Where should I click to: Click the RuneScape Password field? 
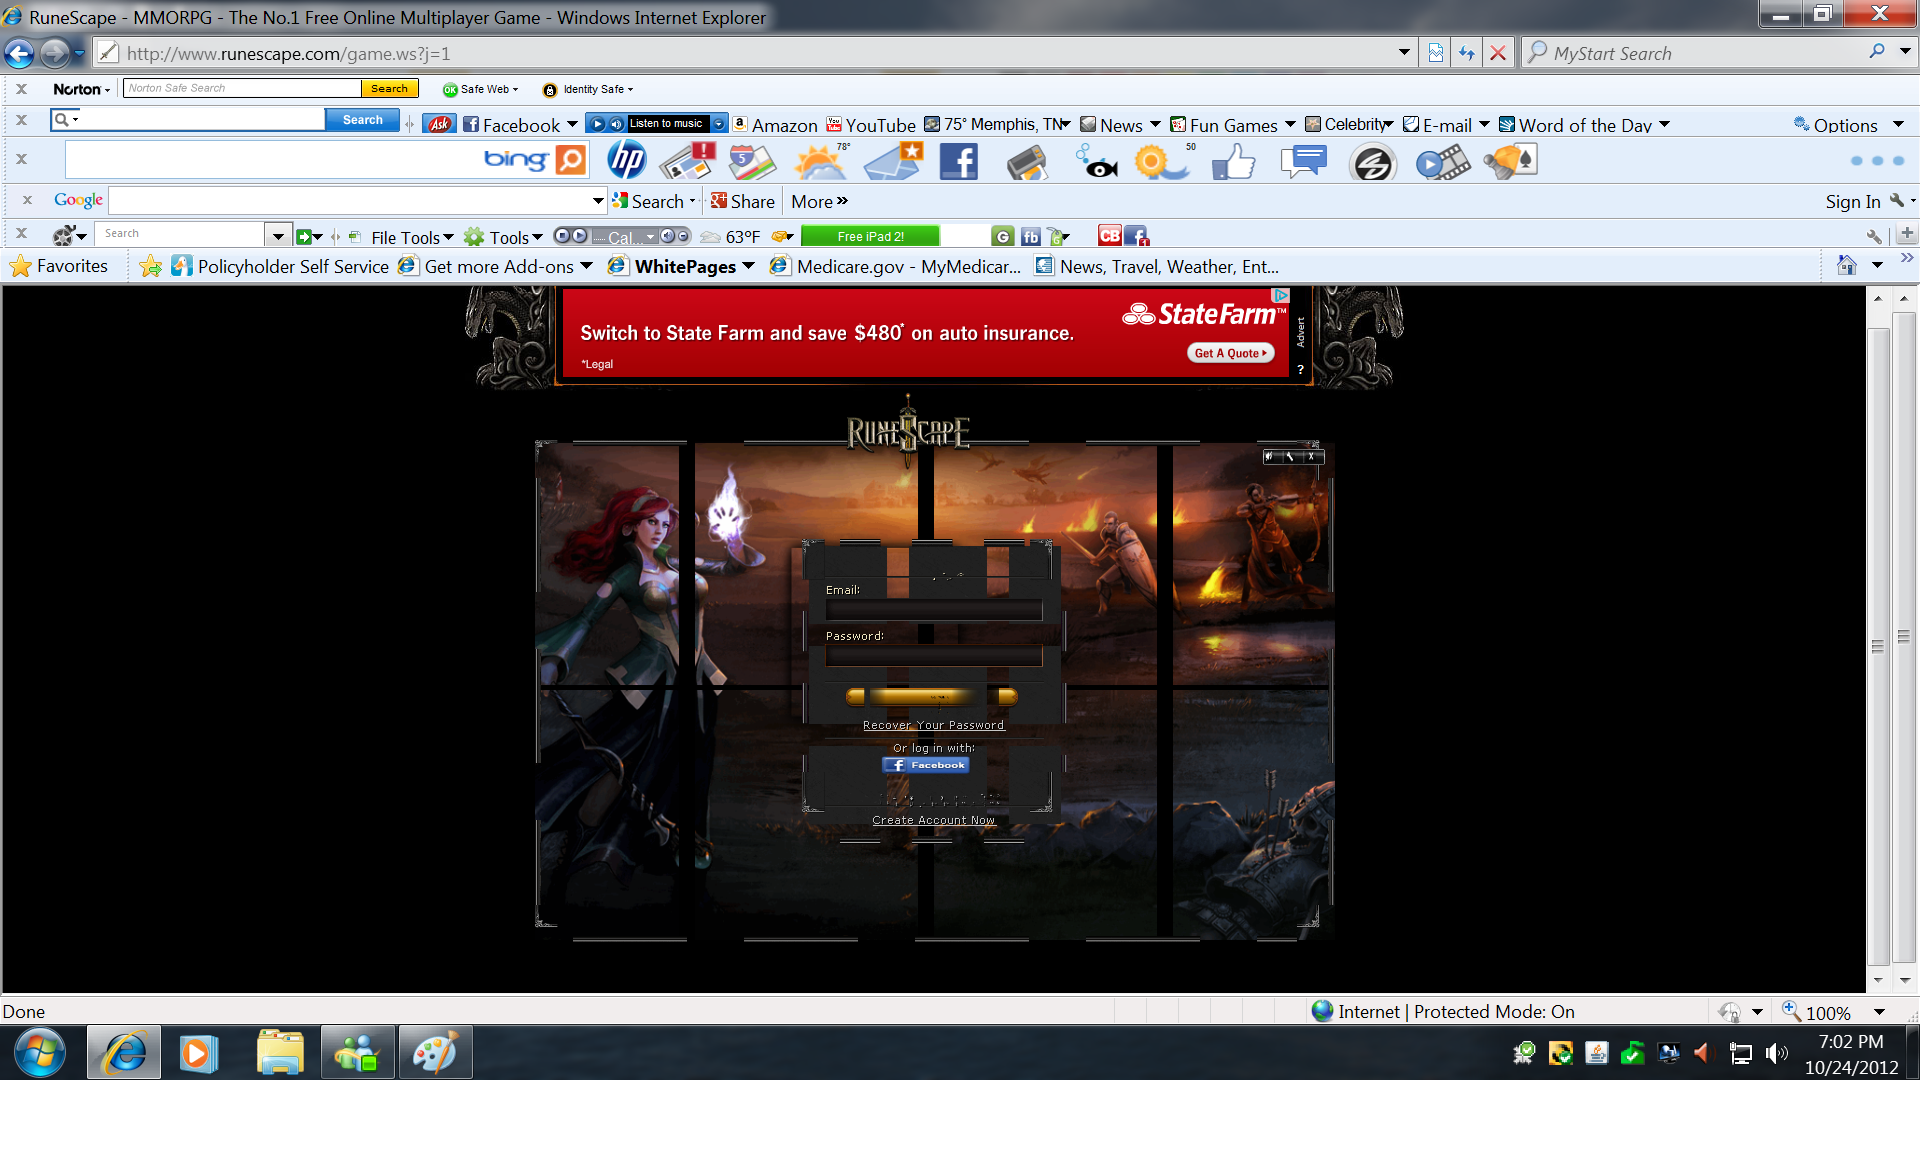[934, 656]
